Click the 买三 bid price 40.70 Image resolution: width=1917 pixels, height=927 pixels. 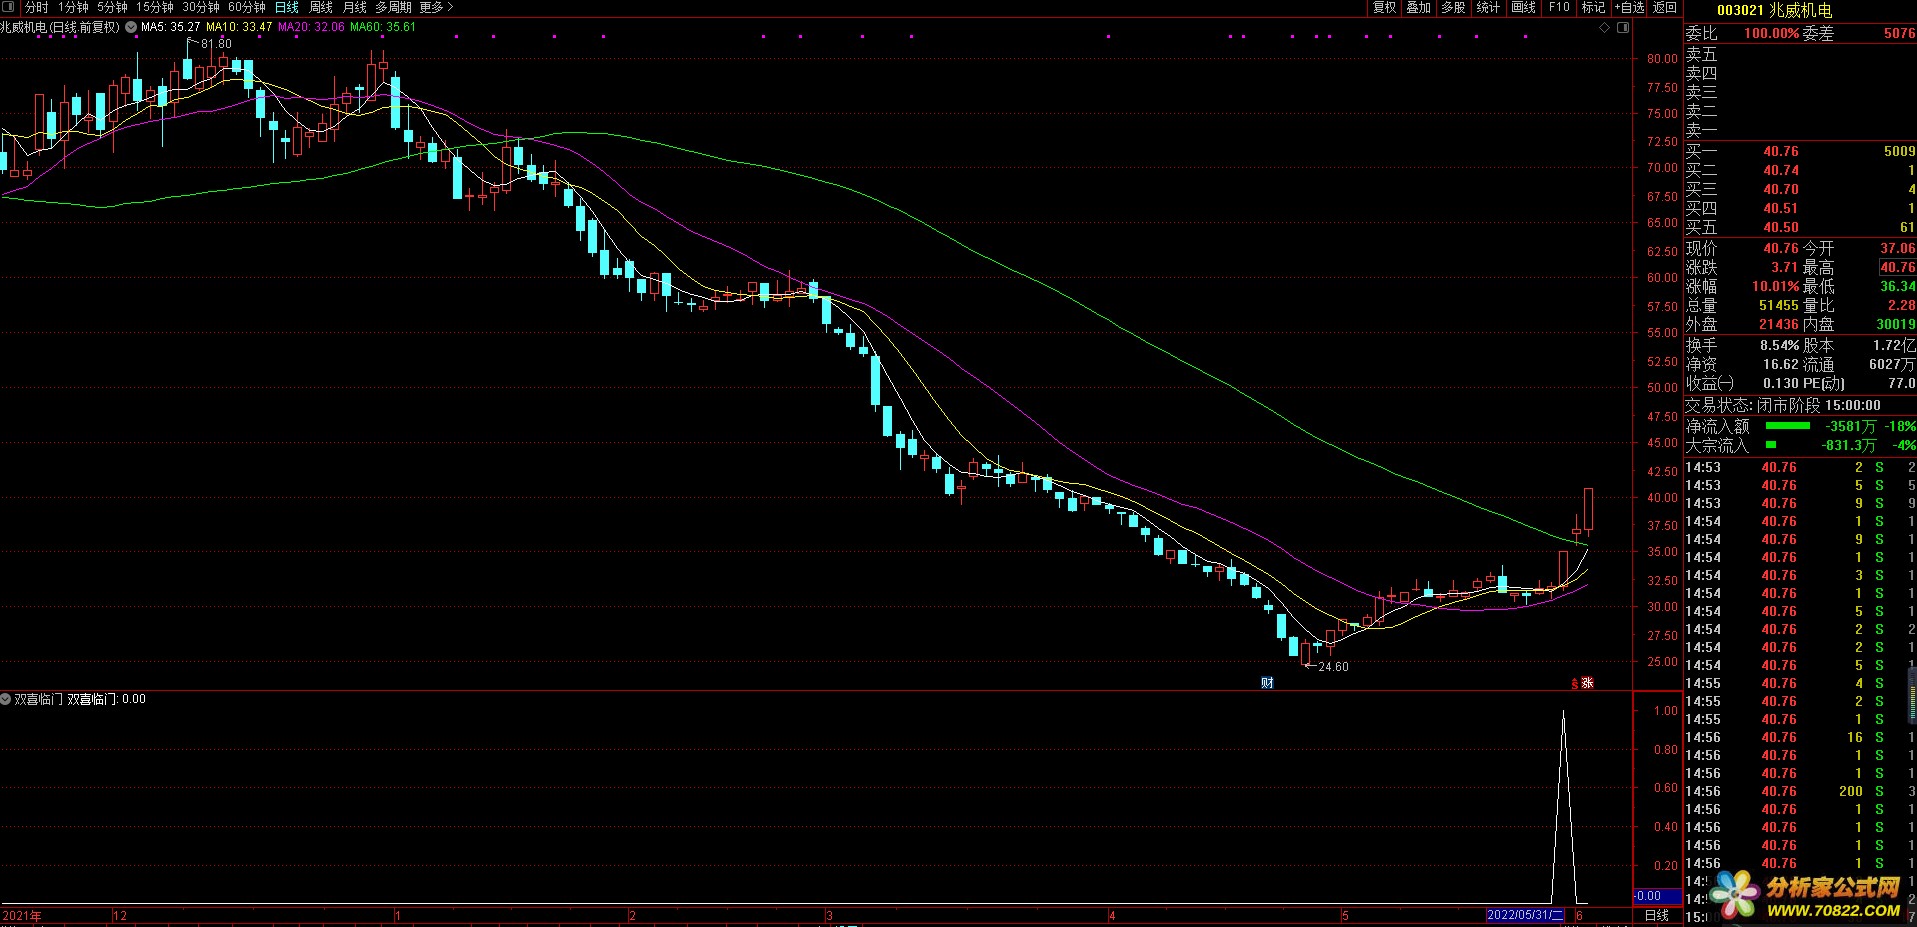point(1780,189)
